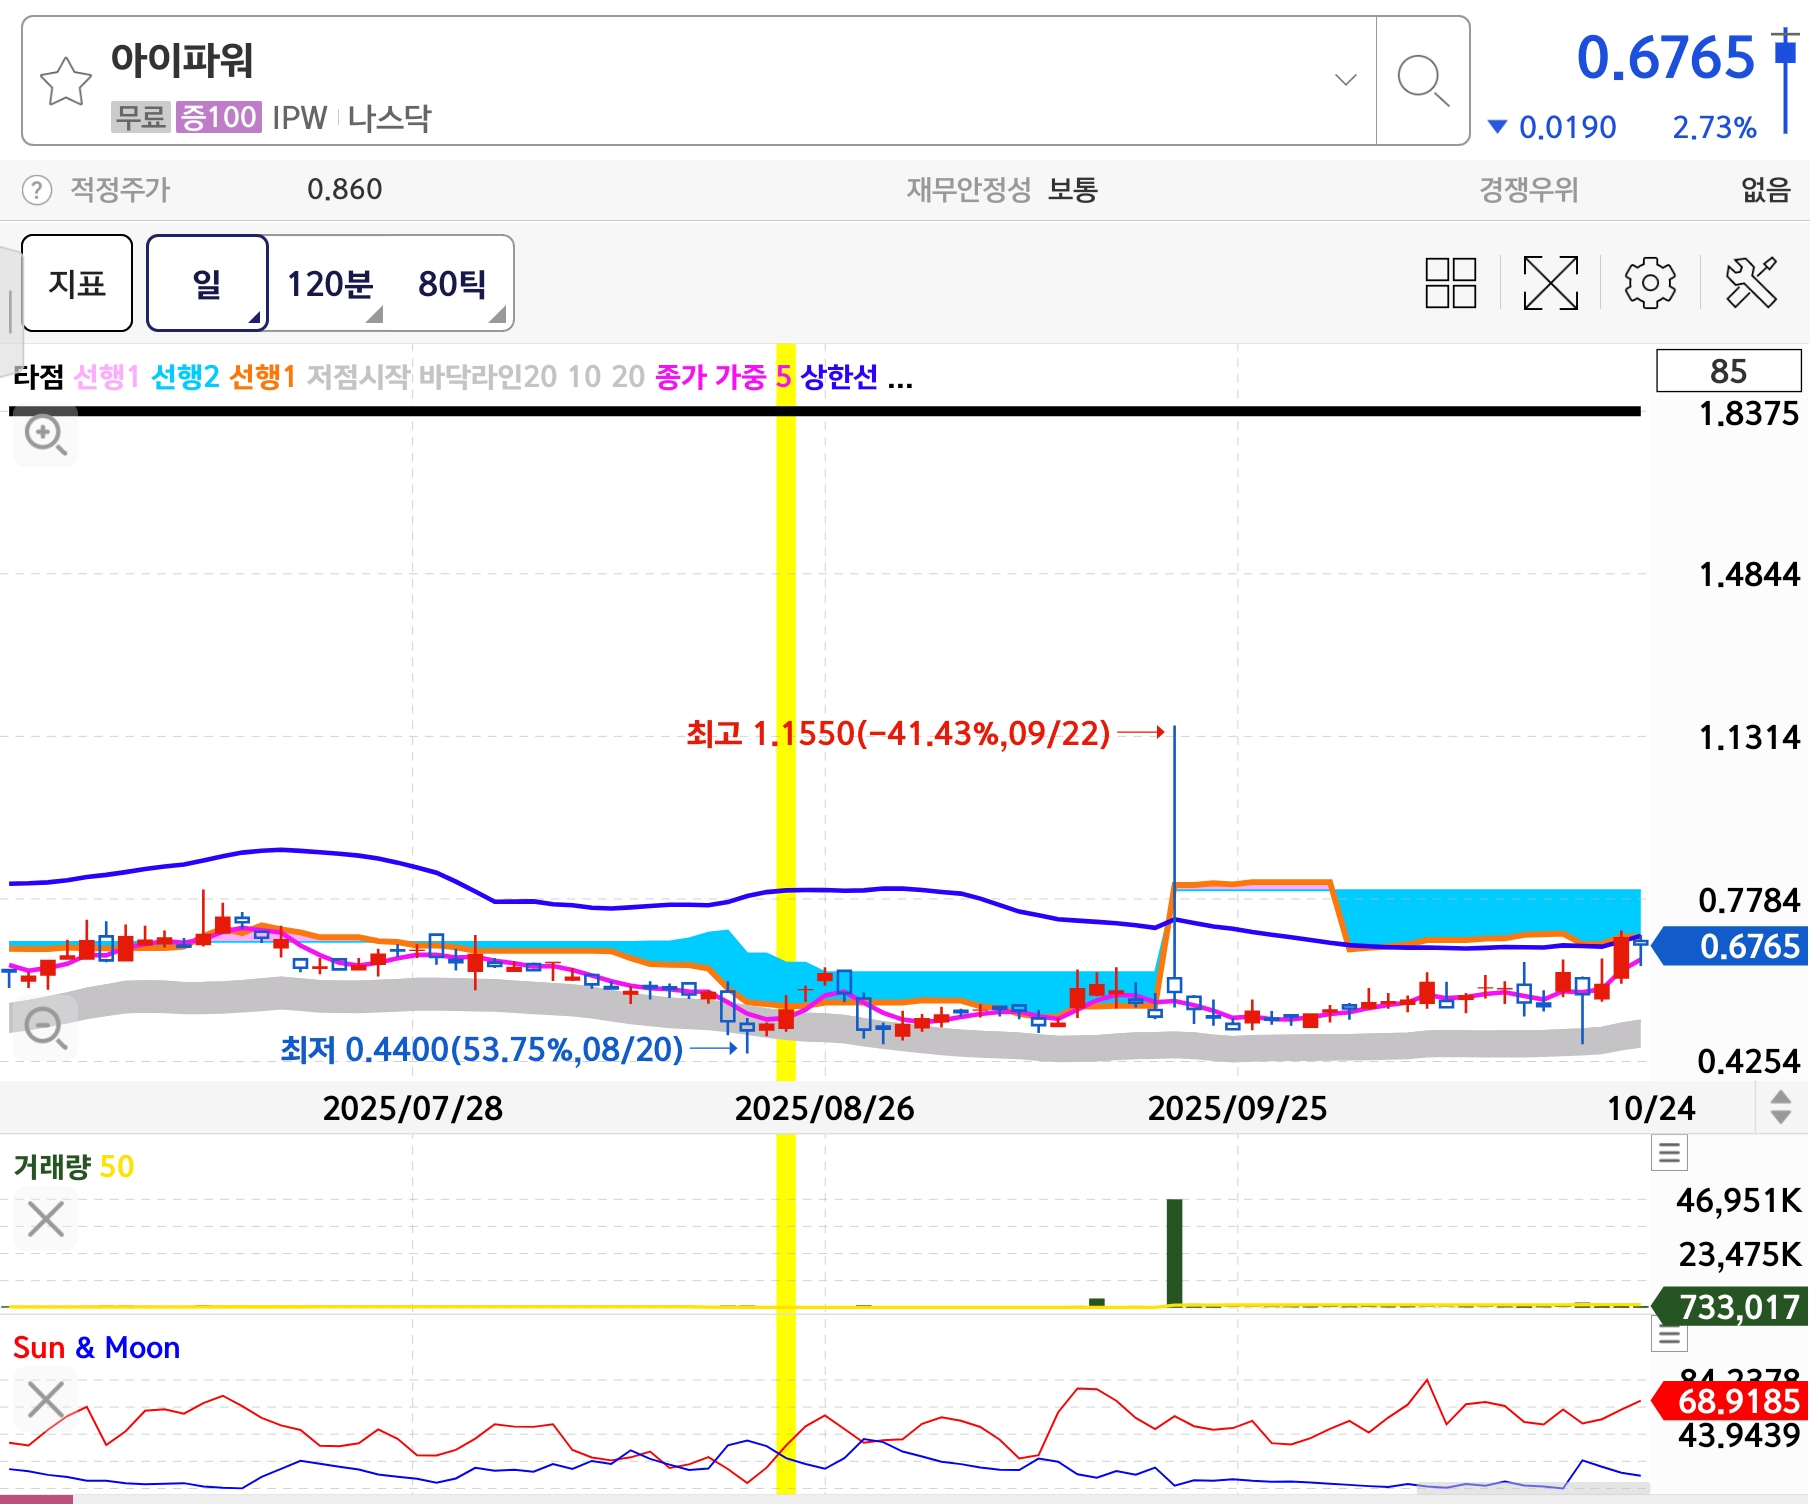The height and width of the screenshot is (1504, 1810).
Task: Open the Sun & Moon panel menu icon
Action: [1669, 1336]
